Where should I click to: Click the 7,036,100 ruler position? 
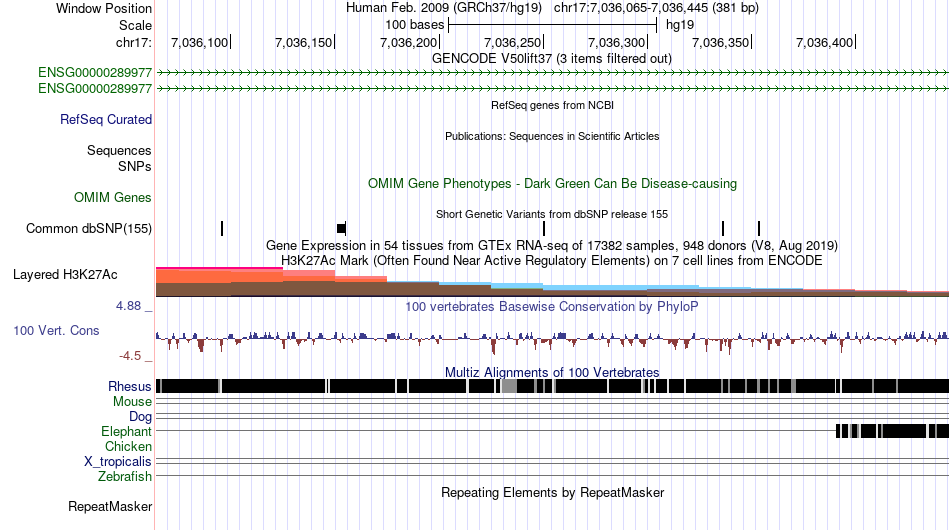[199, 42]
